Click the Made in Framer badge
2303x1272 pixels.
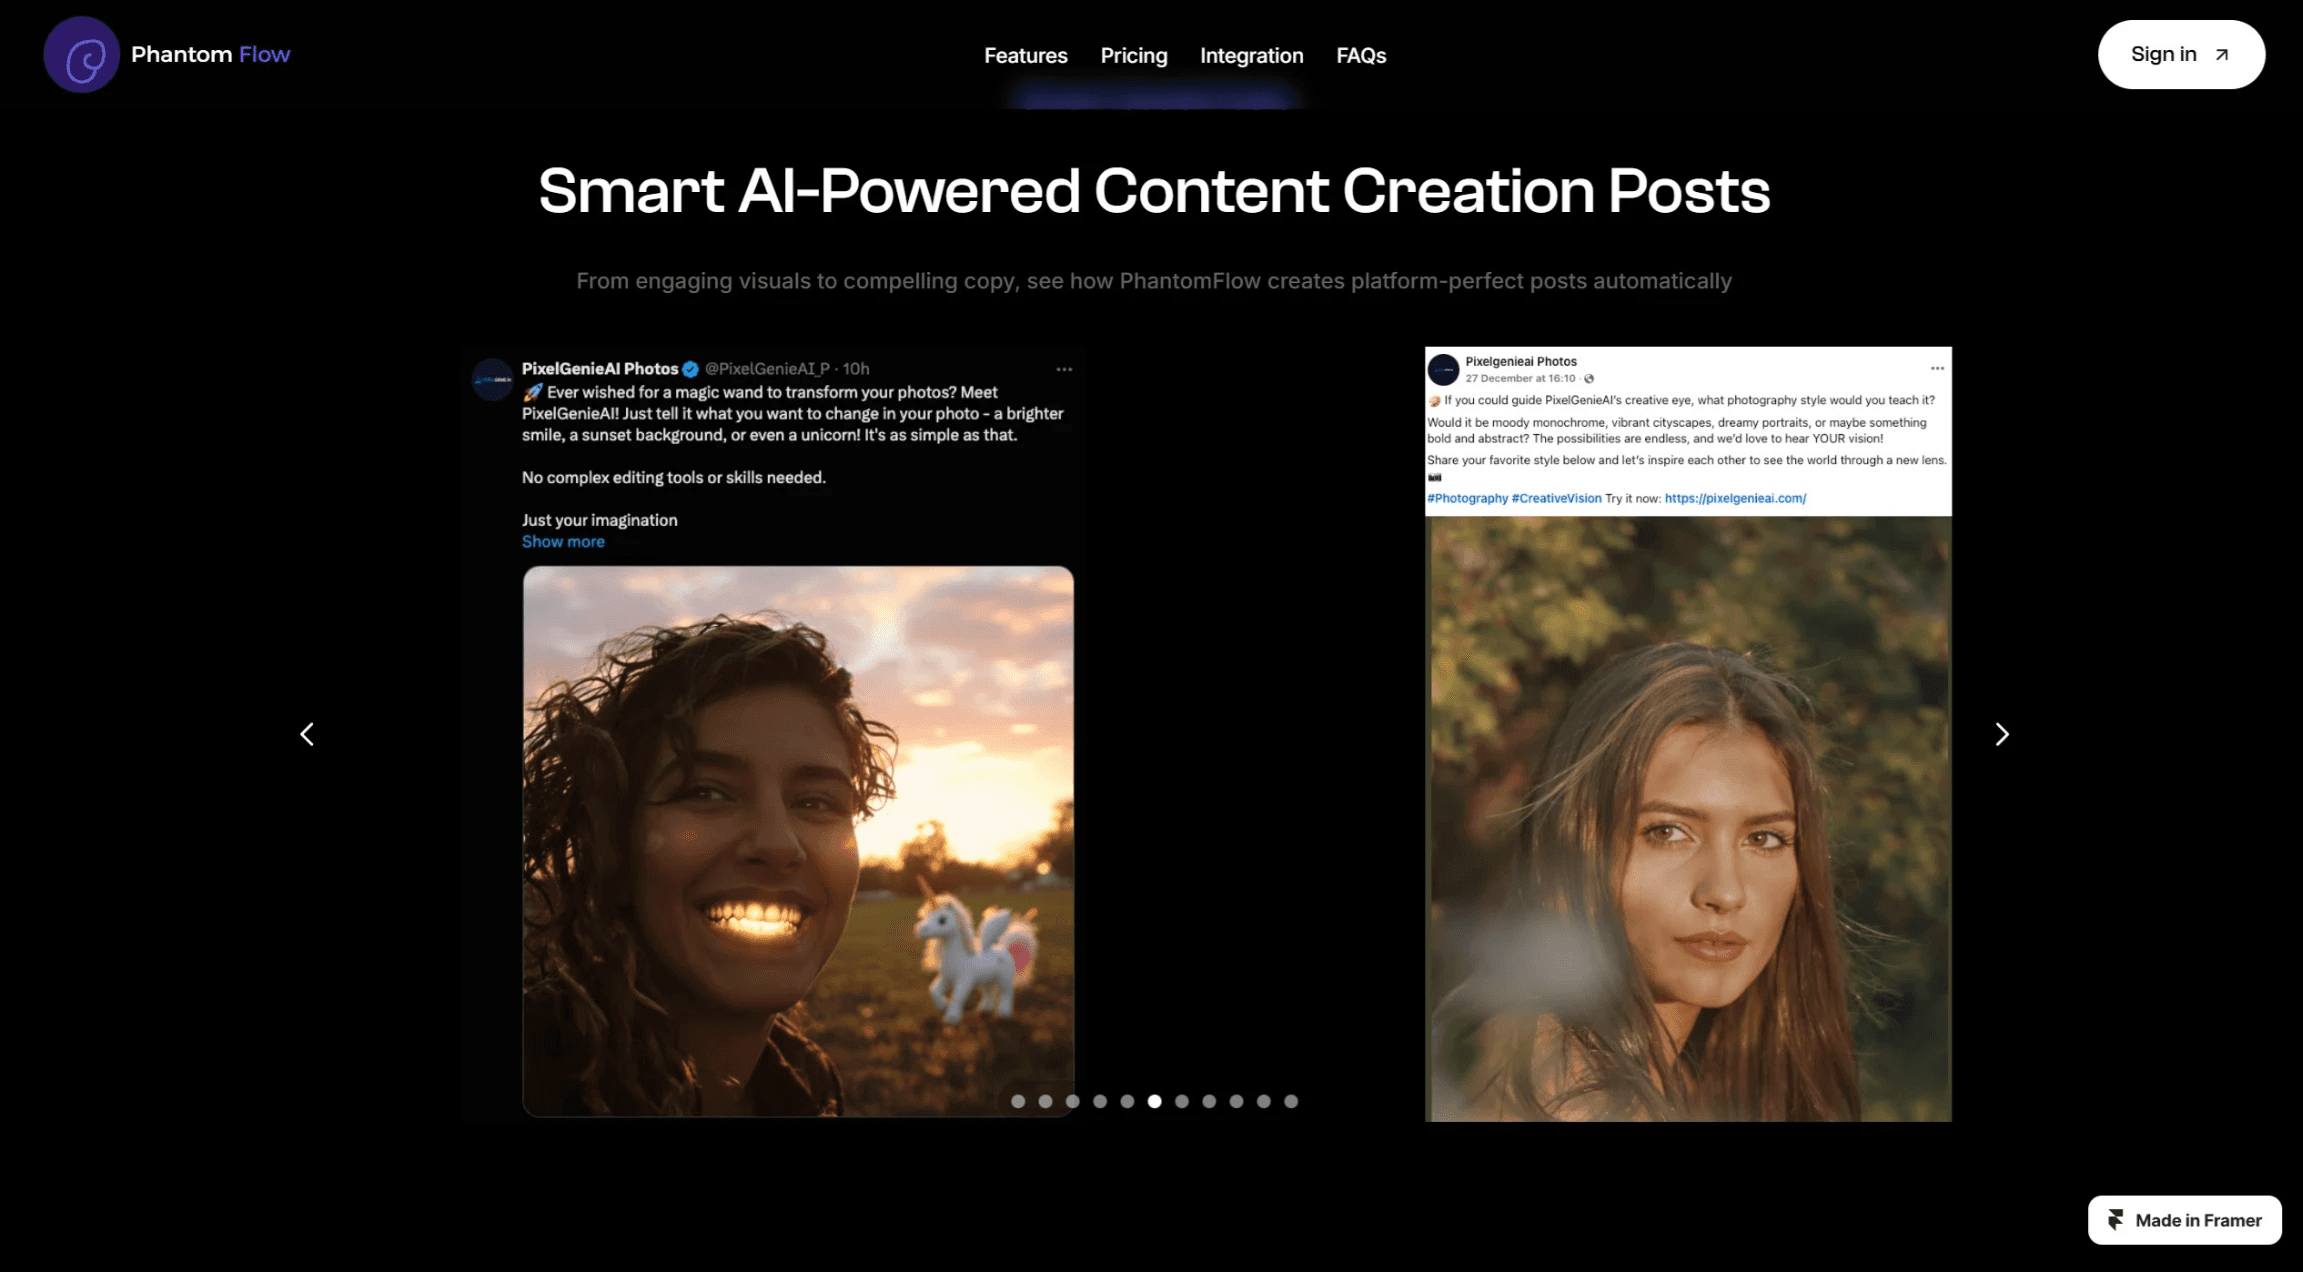pos(2184,1220)
